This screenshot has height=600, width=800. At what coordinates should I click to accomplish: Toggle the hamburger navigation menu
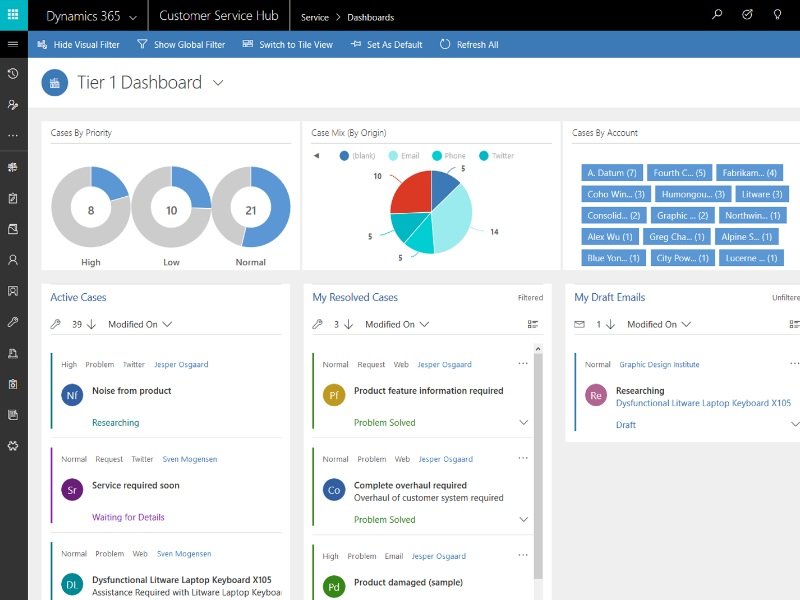click(x=13, y=44)
